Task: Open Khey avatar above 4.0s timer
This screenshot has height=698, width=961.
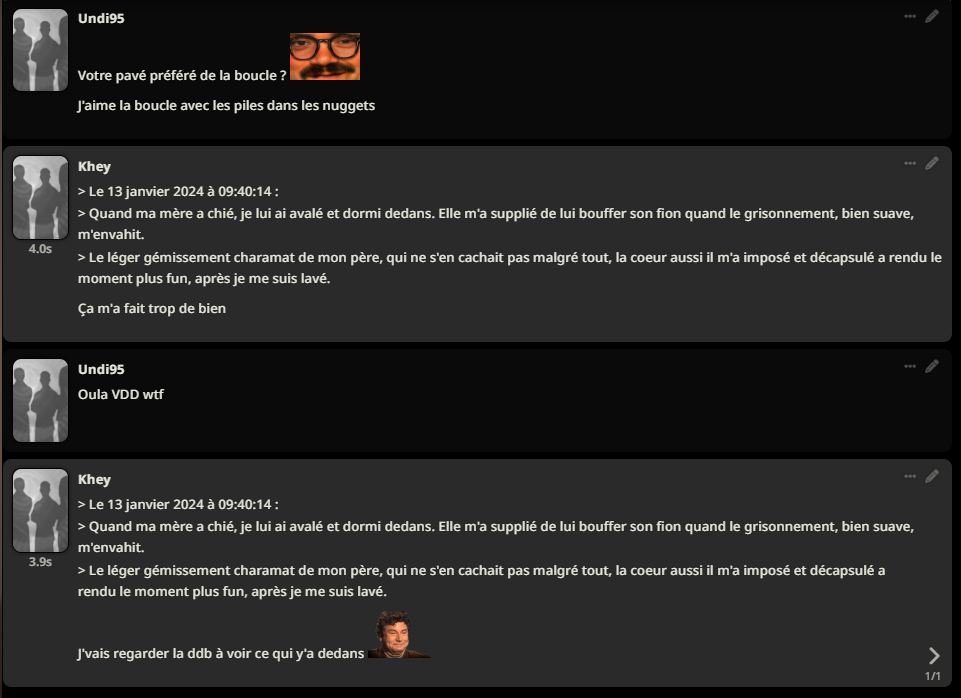Action: tap(40, 197)
